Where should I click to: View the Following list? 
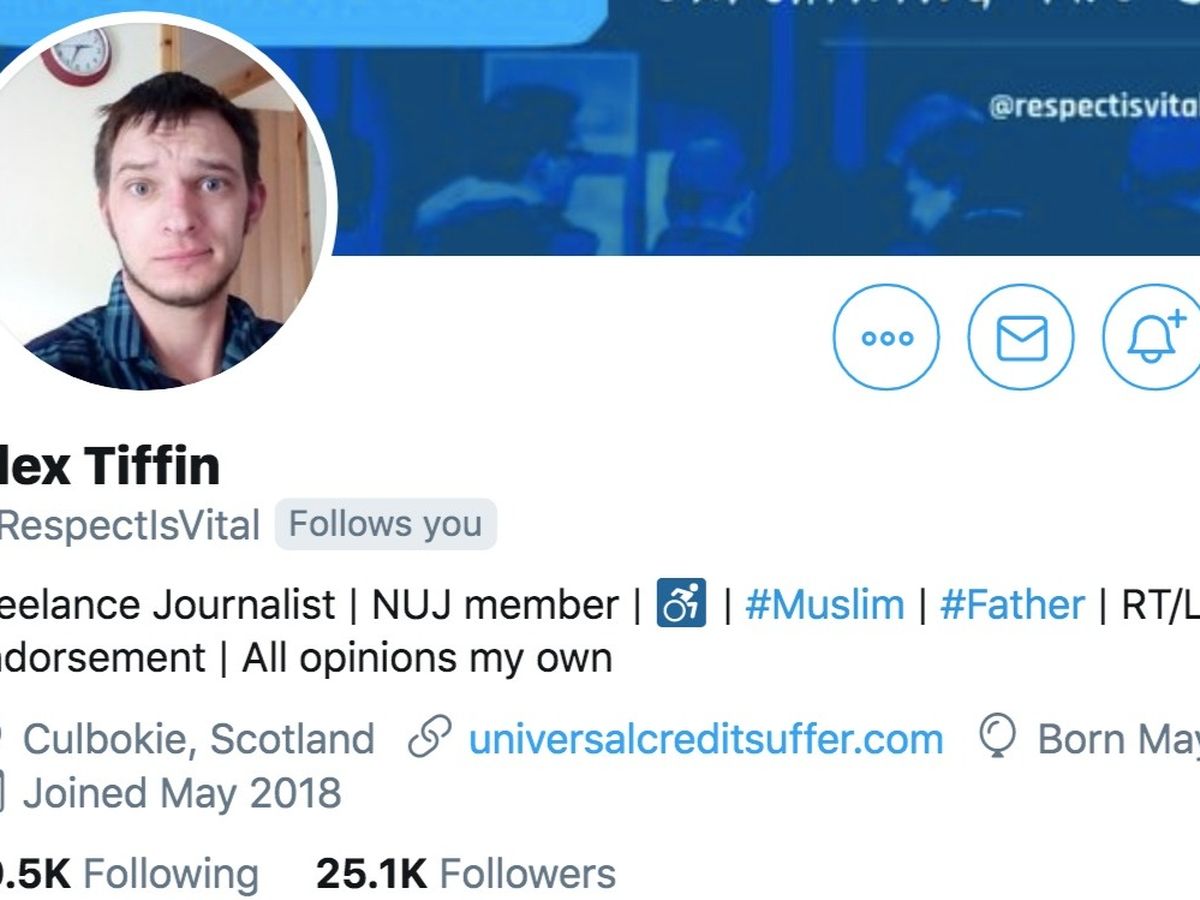coord(170,874)
